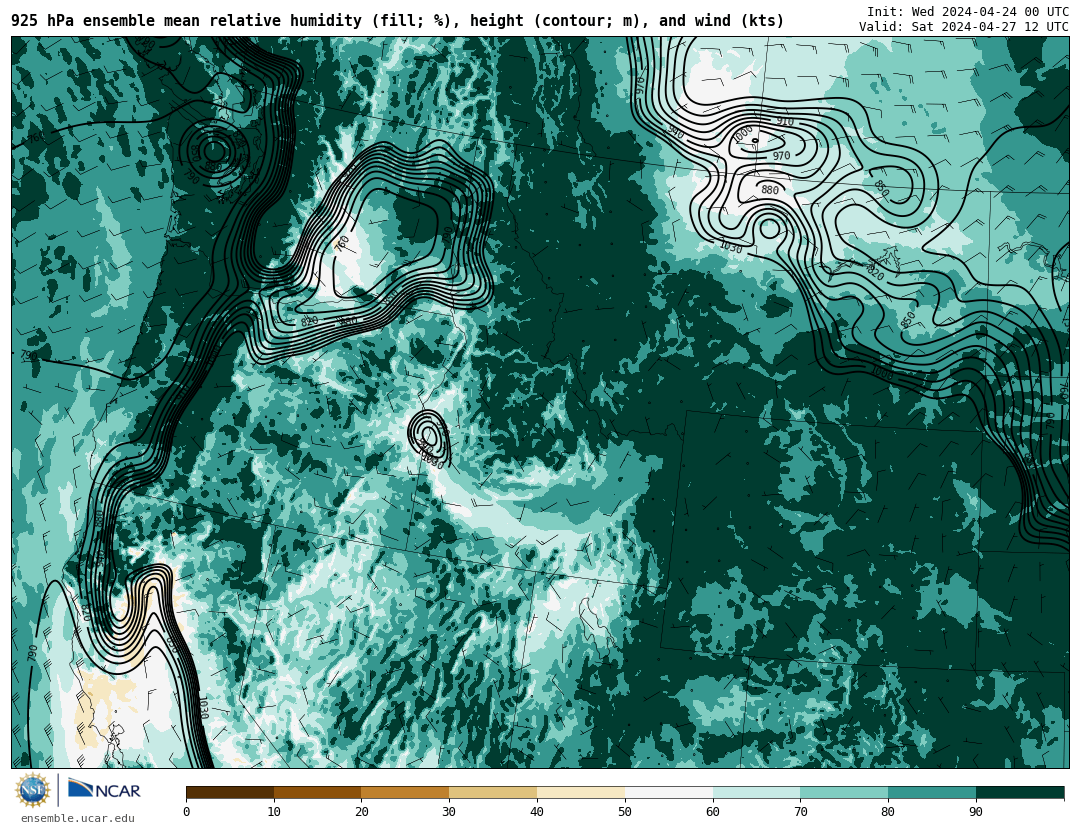Viewport: 1080px width, 831px height.
Task: Pick the 10-20 brown colorbar segment
Action: click(x=318, y=793)
